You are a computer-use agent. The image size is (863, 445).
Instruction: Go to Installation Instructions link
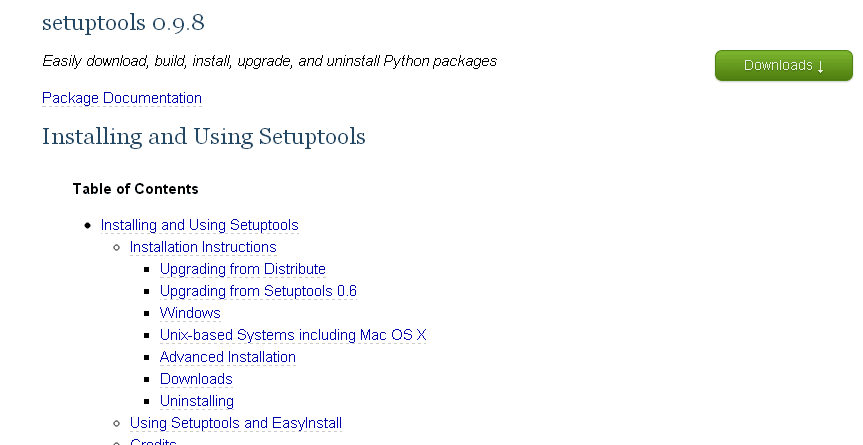click(x=203, y=247)
